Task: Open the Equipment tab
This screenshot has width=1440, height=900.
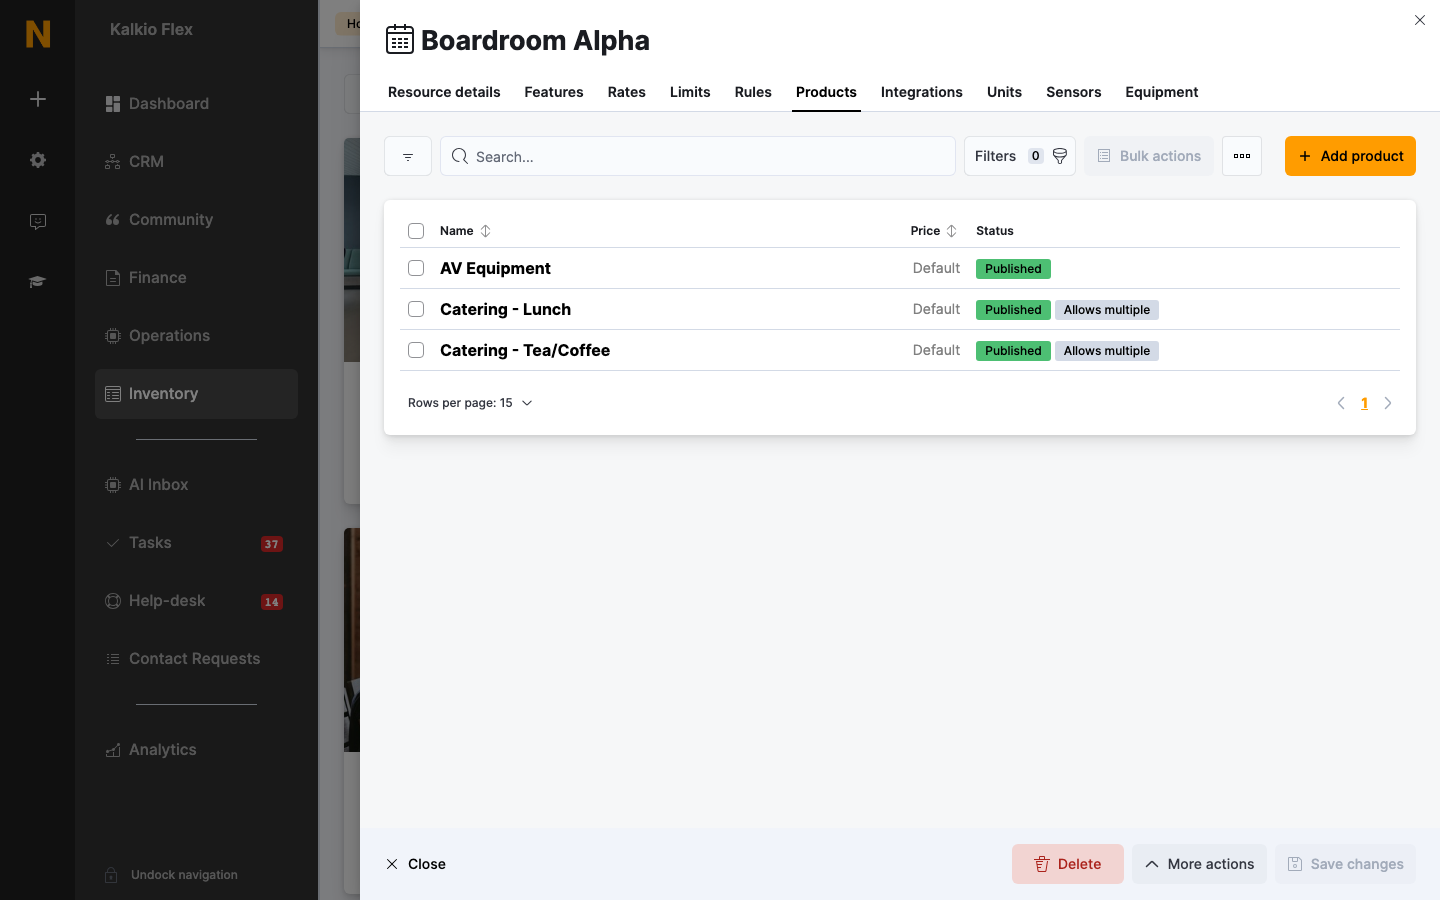Action: [1162, 92]
